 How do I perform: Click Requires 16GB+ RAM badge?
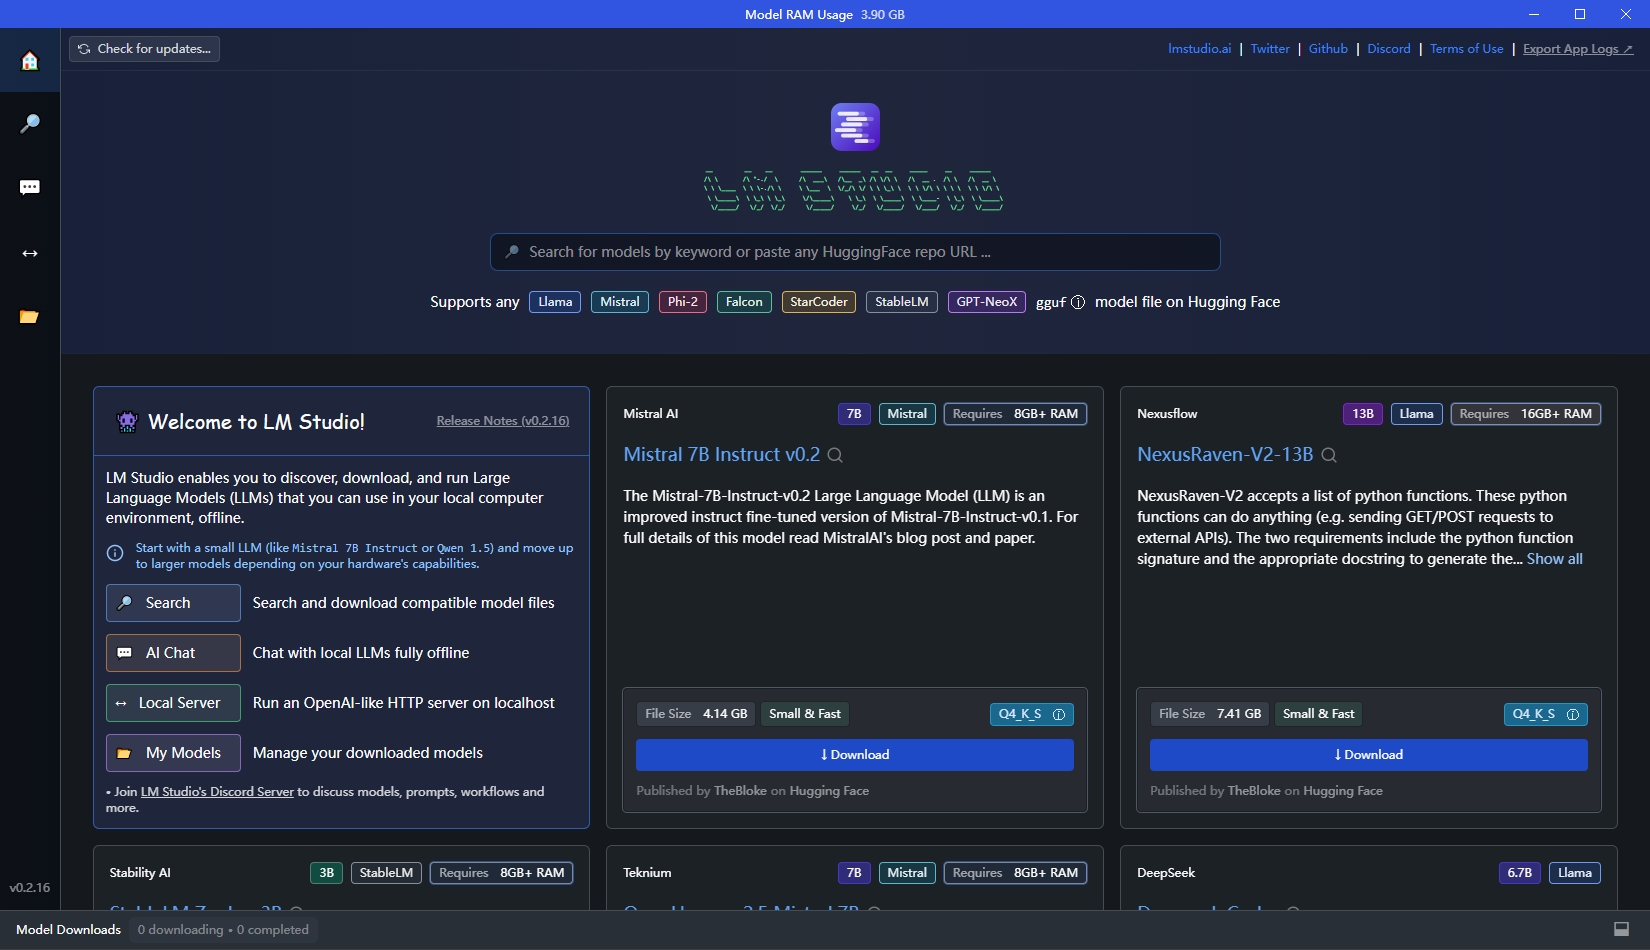click(1526, 414)
